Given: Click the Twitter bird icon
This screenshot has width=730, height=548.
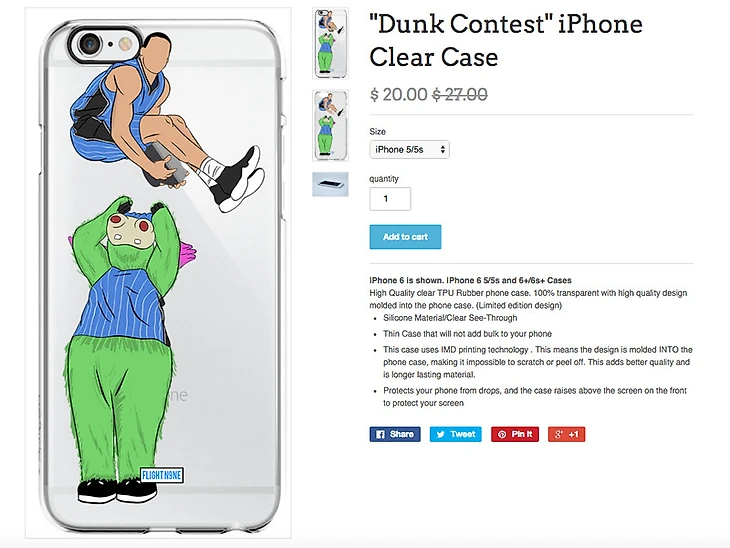Looking at the screenshot, I should [x=440, y=434].
